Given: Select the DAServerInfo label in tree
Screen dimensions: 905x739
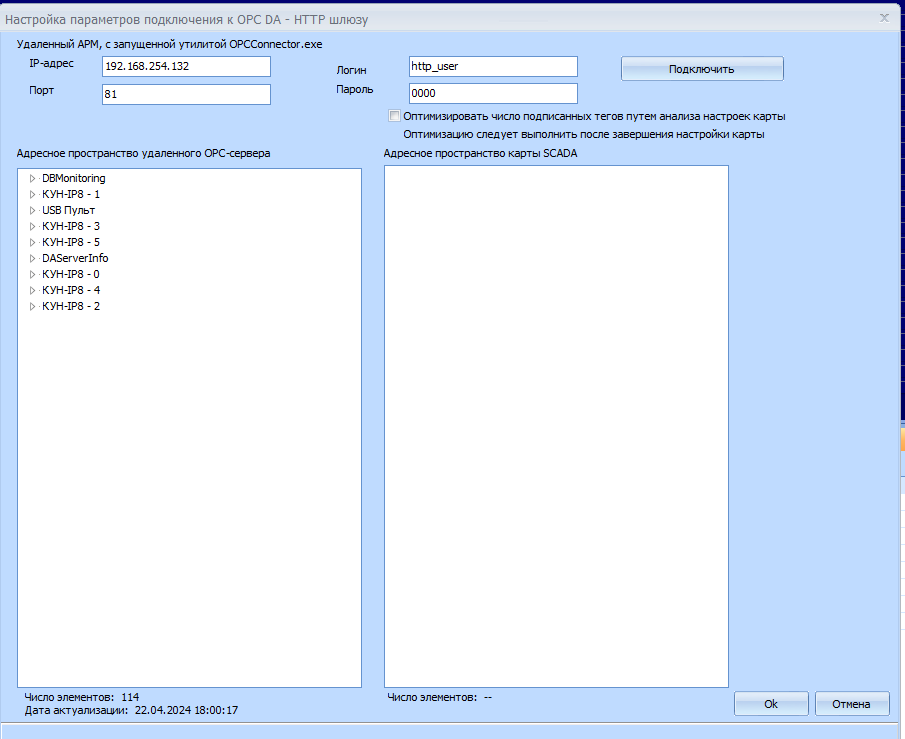Looking at the screenshot, I should [x=75, y=258].
